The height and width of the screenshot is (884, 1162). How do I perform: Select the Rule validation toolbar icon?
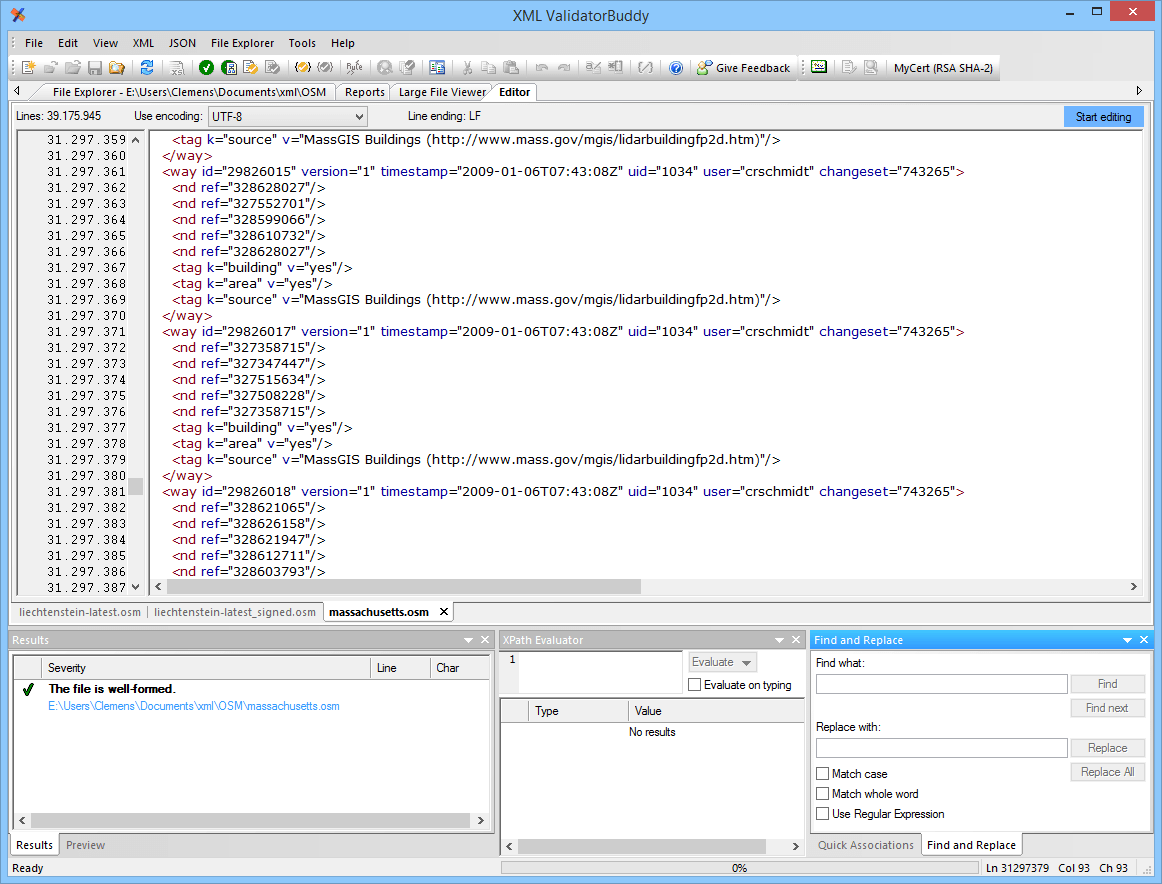(x=354, y=68)
